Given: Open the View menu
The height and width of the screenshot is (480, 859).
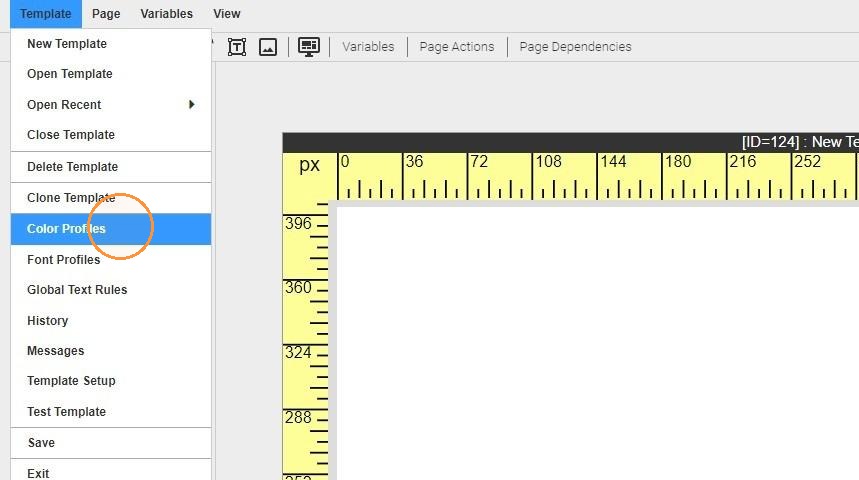Looking at the screenshot, I should point(227,14).
